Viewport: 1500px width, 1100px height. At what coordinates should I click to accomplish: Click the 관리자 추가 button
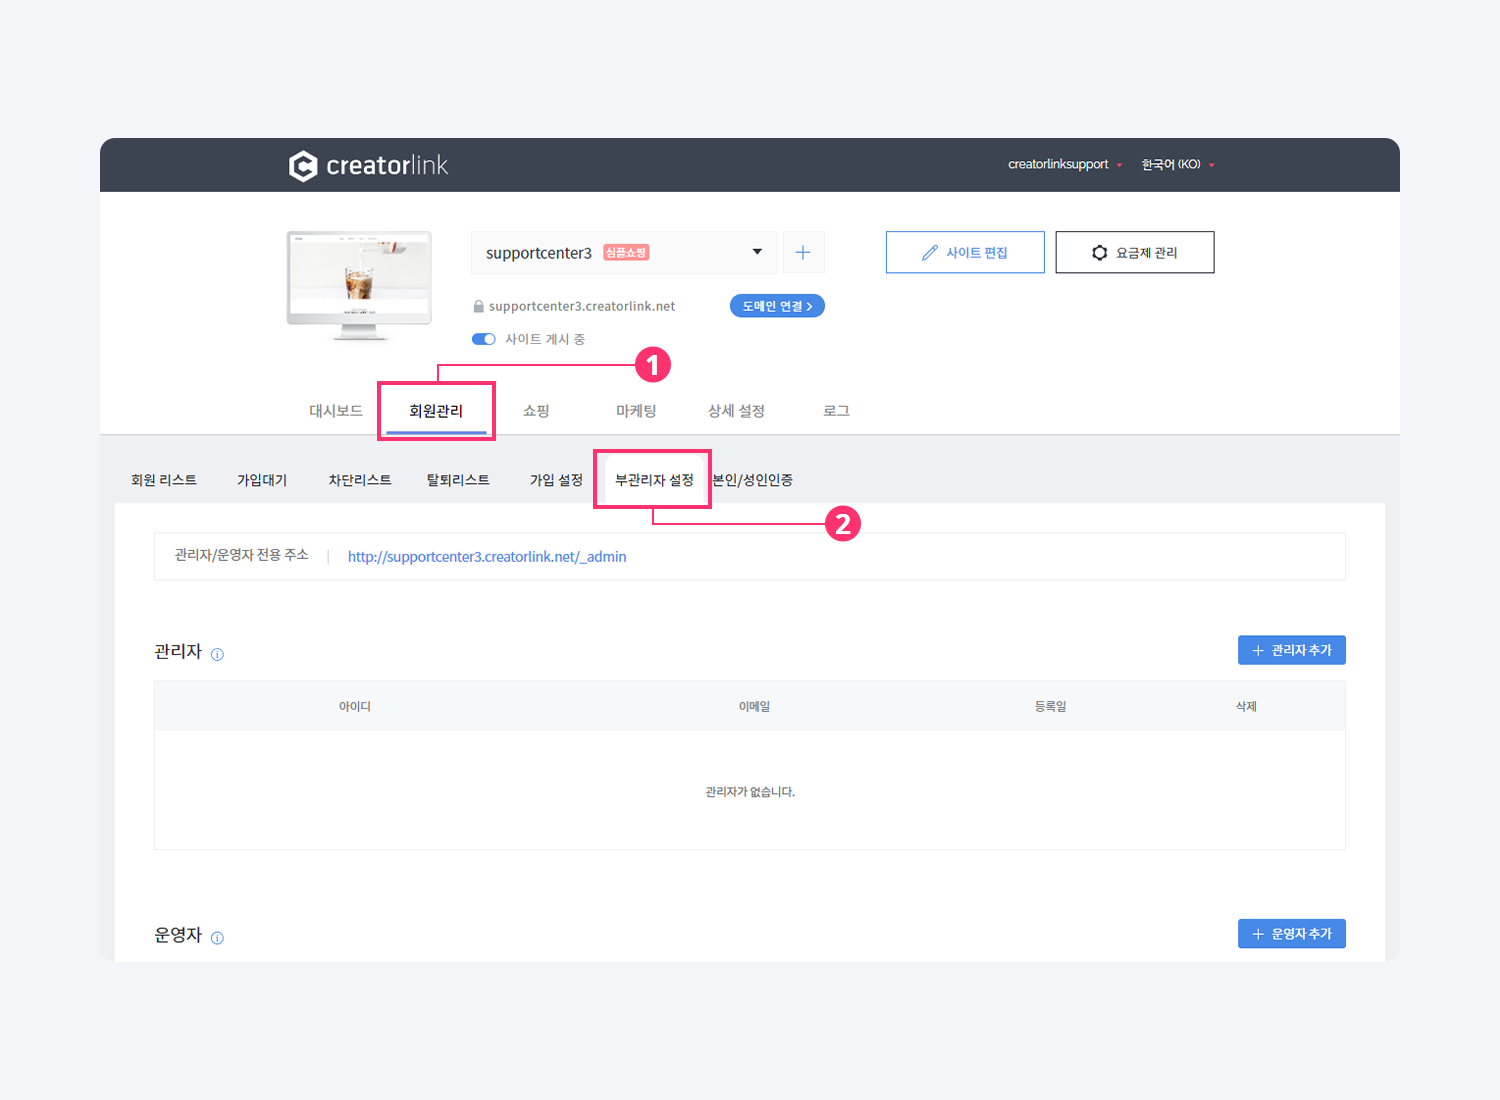[1291, 650]
